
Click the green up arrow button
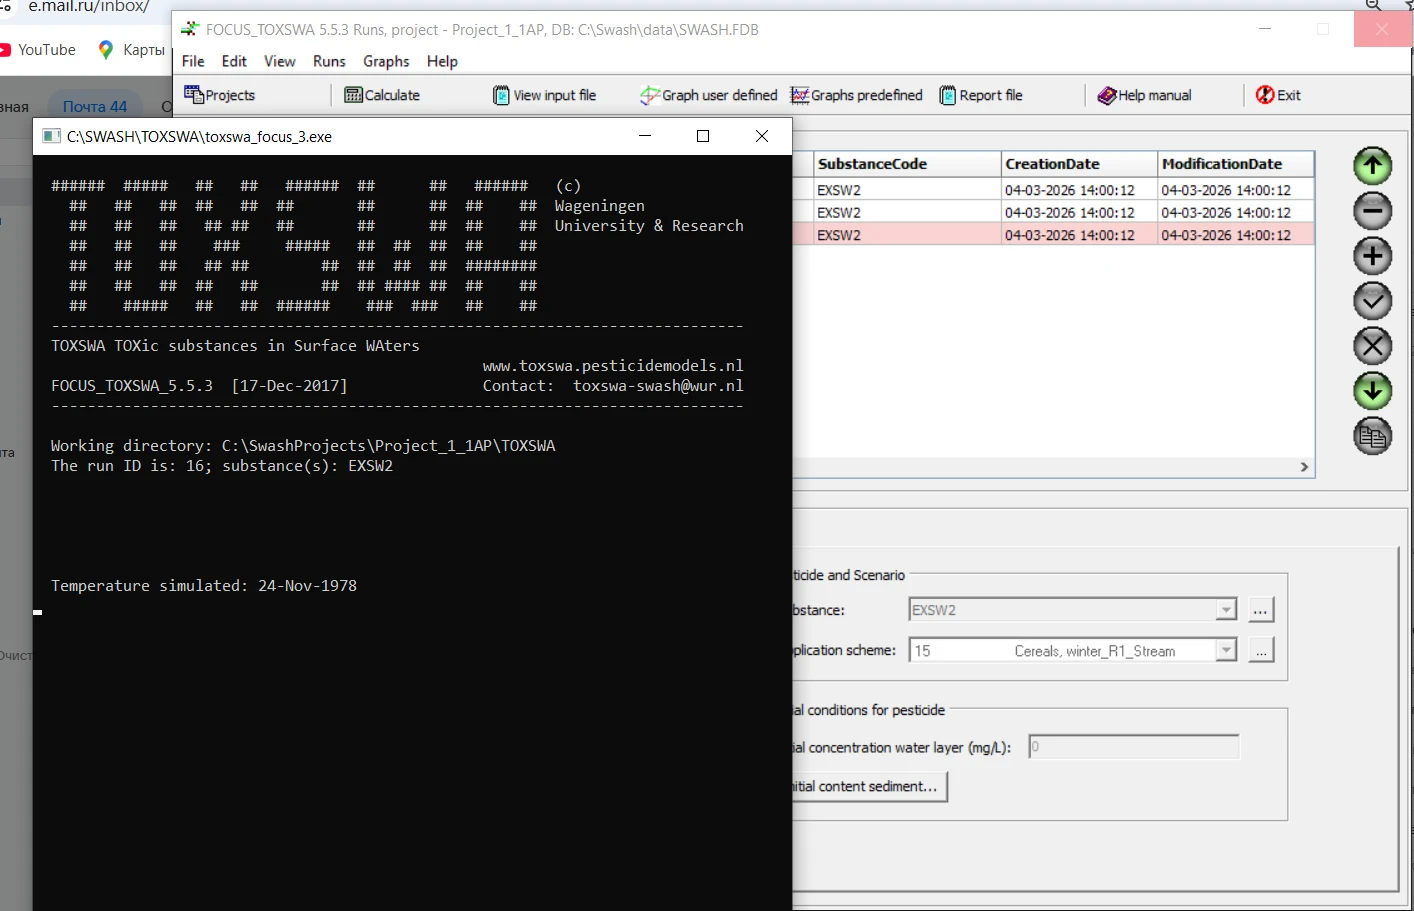pyautogui.click(x=1372, y=166)
